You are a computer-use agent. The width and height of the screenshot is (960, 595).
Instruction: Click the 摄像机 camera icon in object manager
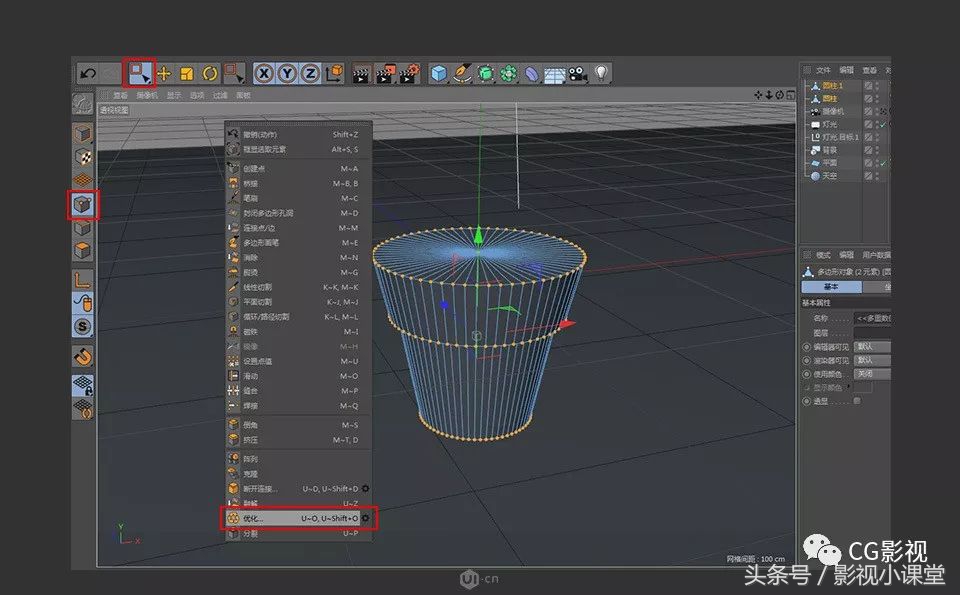click(814, 111)
